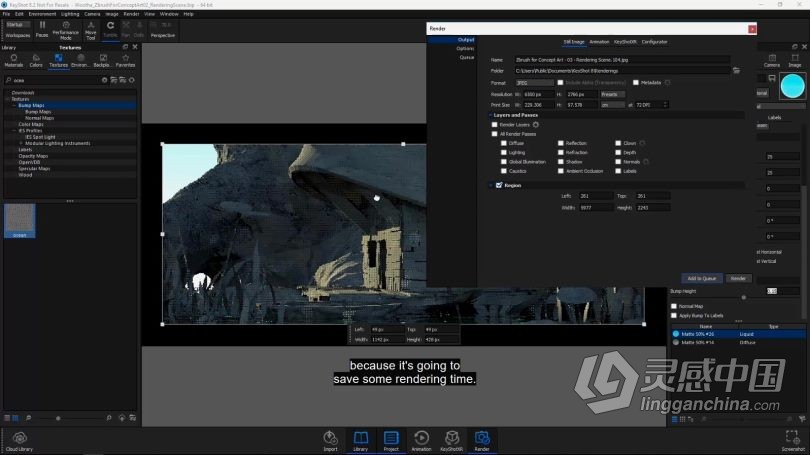Open the Camera tab icon in Project panel
The height and width of the screenshot is (455, 810).
(772, 58)
